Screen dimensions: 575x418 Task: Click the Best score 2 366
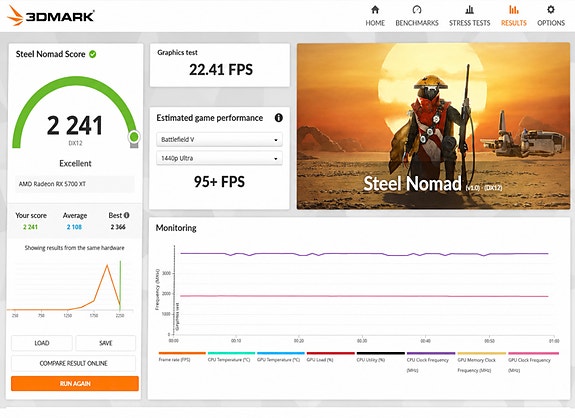[118, 227]
